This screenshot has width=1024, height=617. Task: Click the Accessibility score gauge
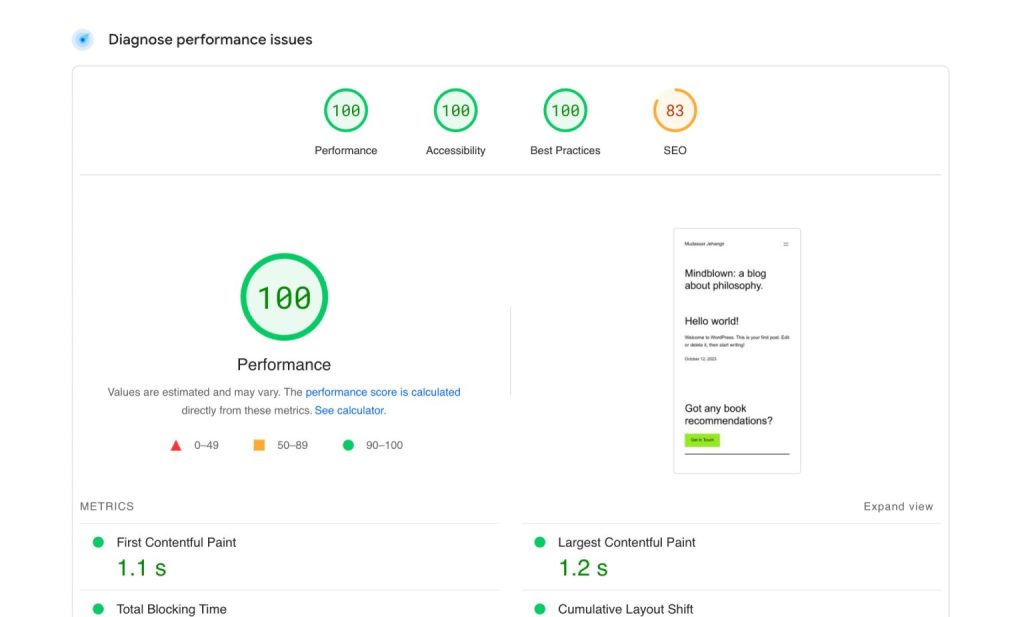(x=455, y=110)
